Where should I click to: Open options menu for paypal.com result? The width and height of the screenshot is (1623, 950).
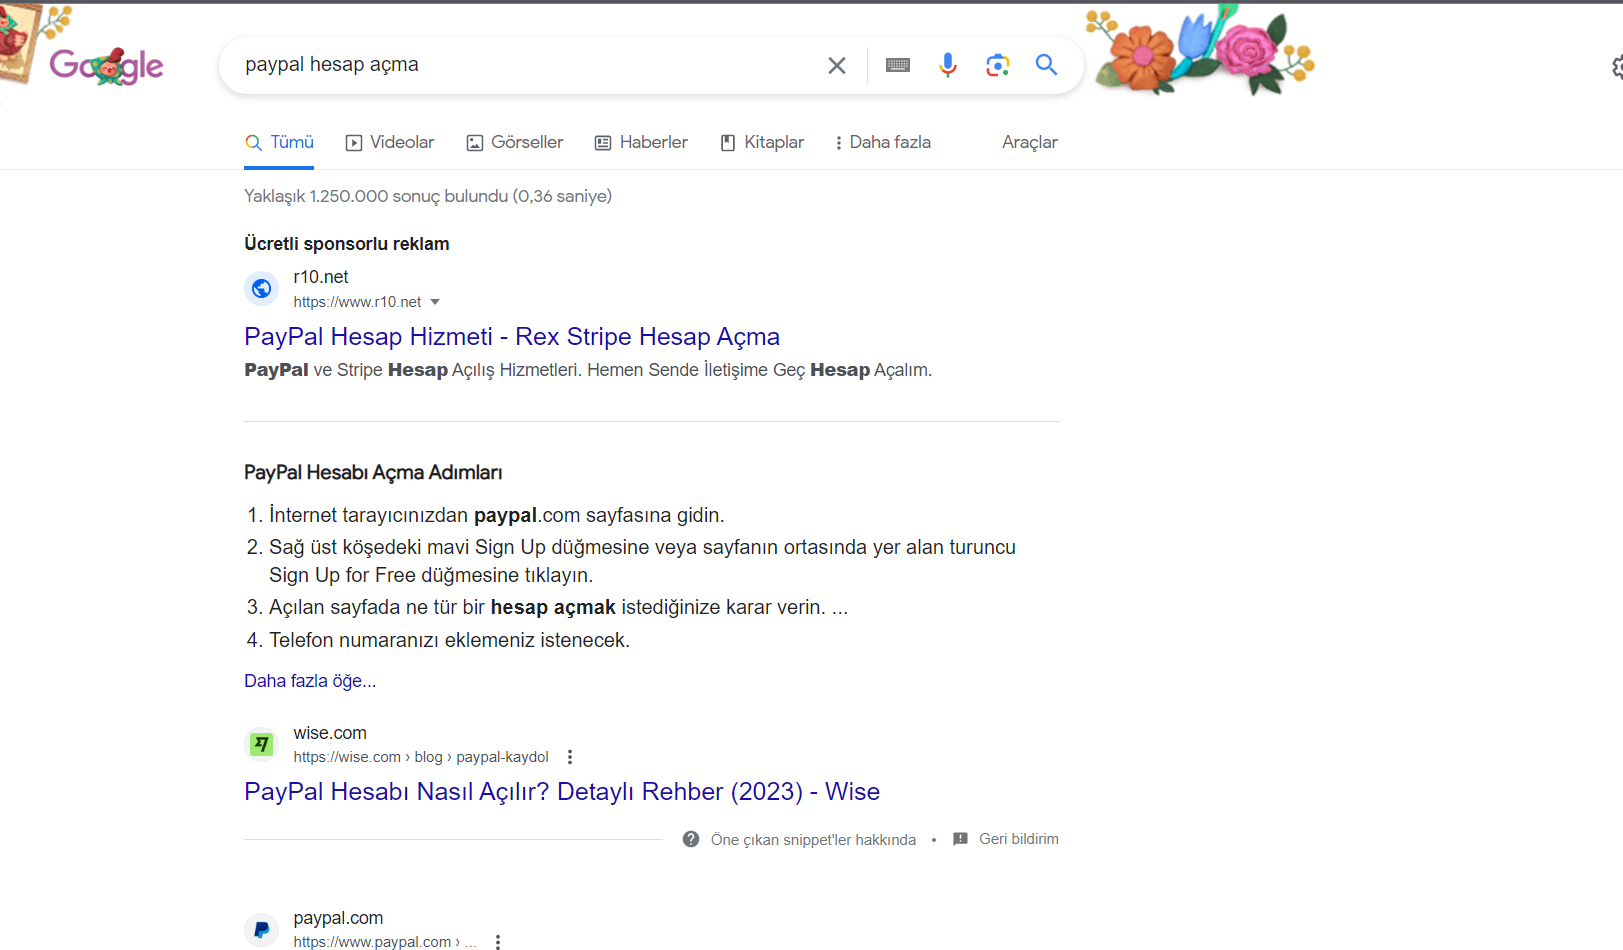click(x=498, y=942)
